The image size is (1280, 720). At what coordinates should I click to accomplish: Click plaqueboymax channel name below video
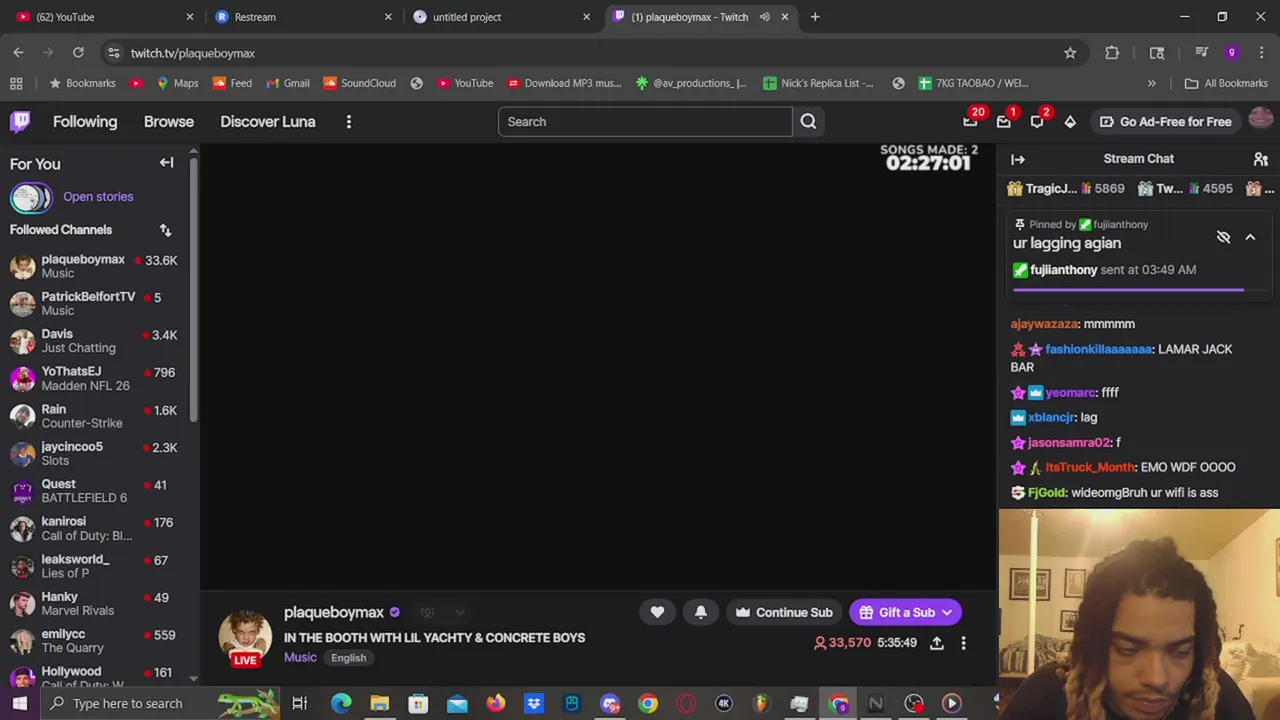click(334, 612)
